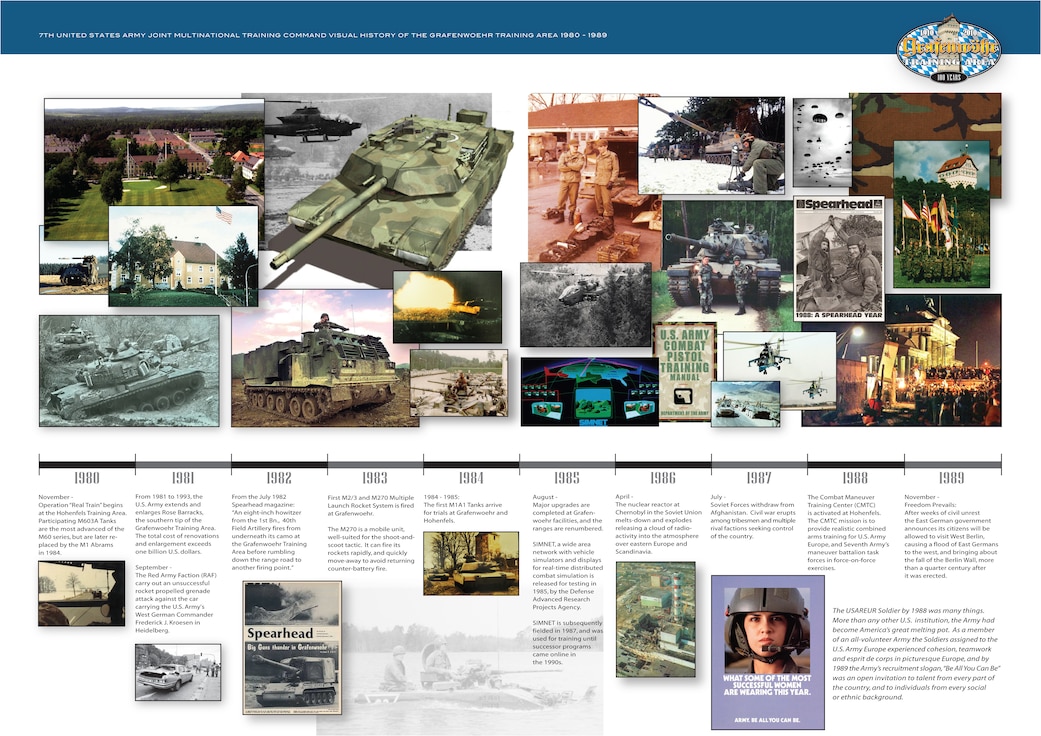
Task: Select the yellow building with American flag photo
Action: pos(183,256)
